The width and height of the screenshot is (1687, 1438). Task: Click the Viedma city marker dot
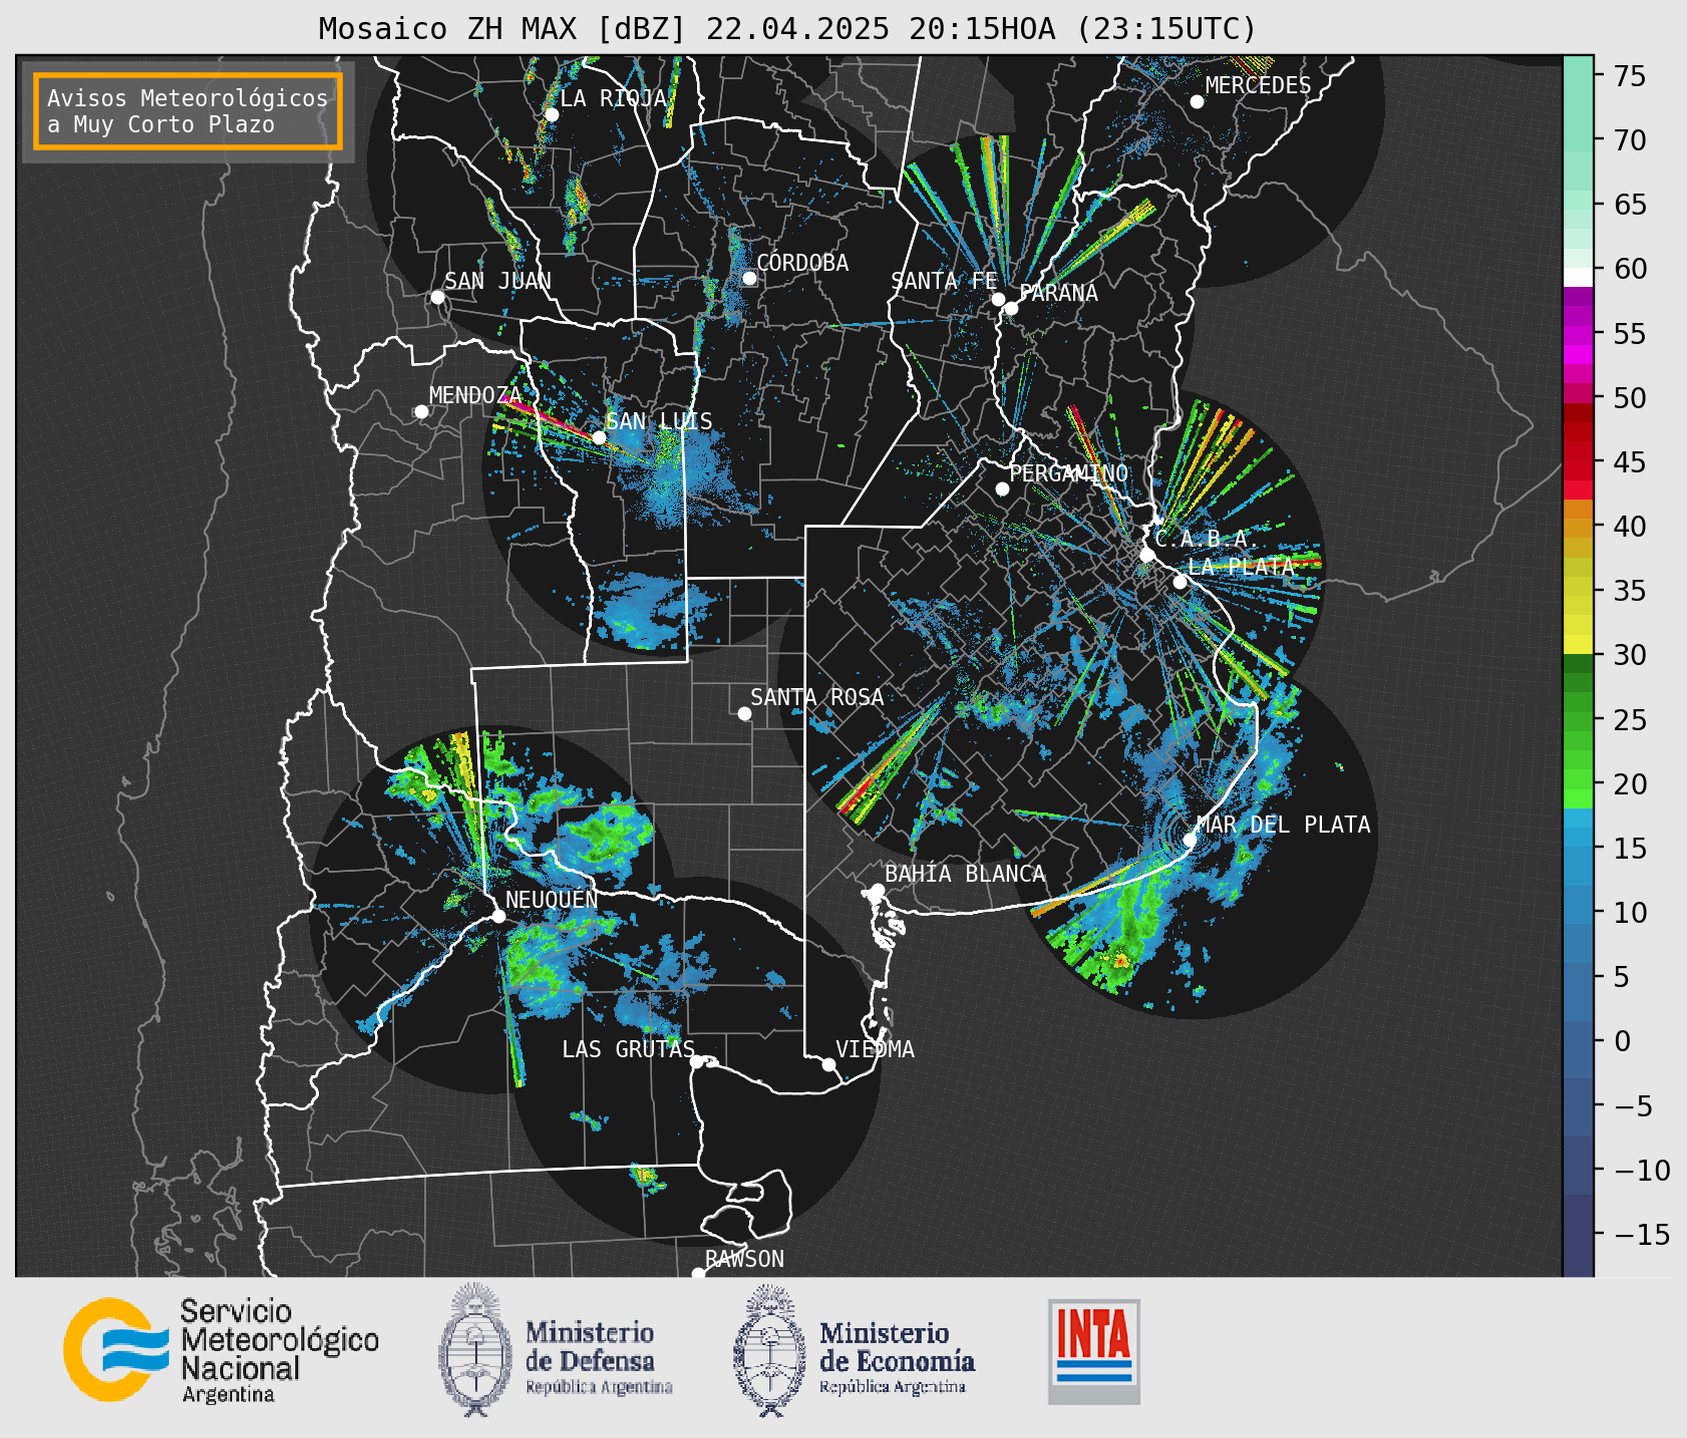828,1064
